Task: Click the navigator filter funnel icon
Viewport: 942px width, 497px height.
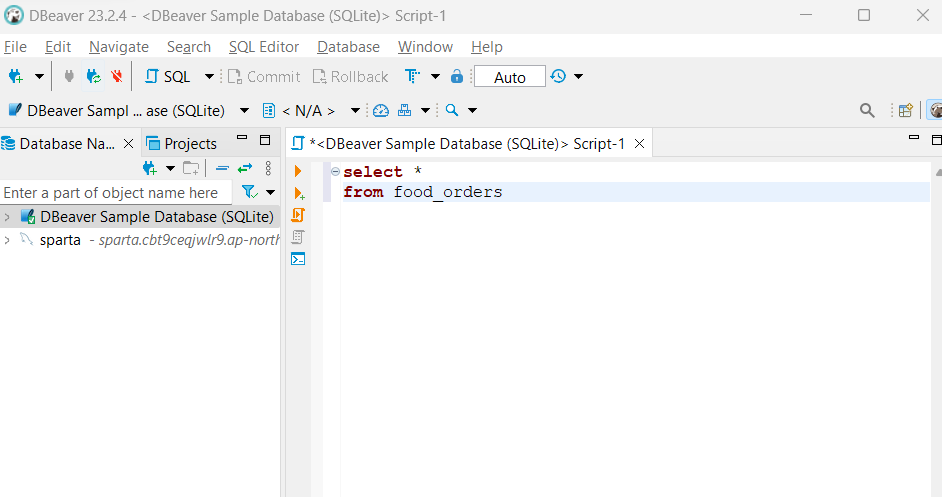Action: tap(249, 192)
